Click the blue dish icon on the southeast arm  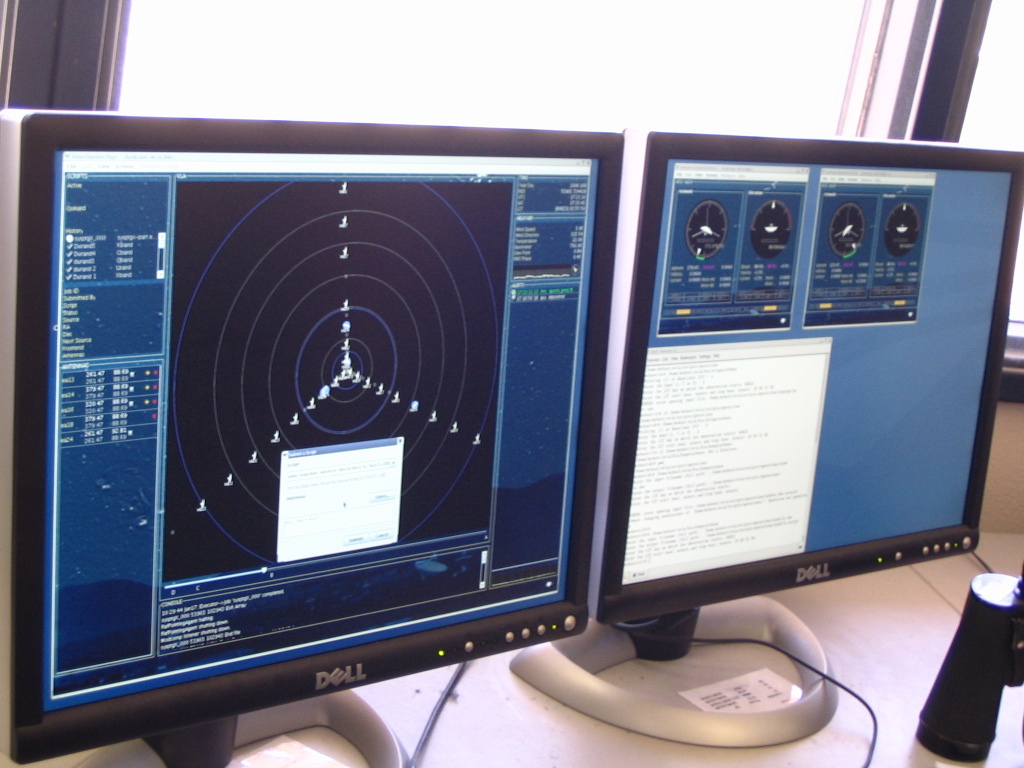[x=413, y=406]
